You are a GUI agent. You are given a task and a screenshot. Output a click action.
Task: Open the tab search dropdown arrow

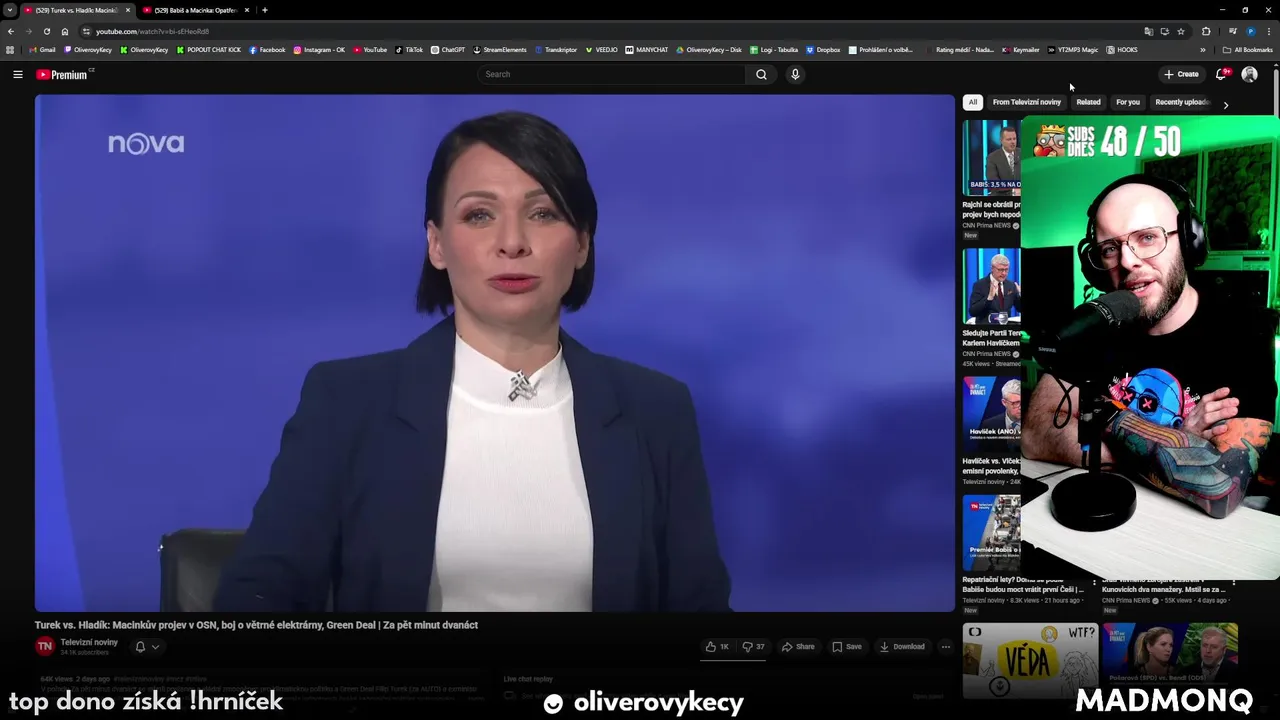(10, 10)
